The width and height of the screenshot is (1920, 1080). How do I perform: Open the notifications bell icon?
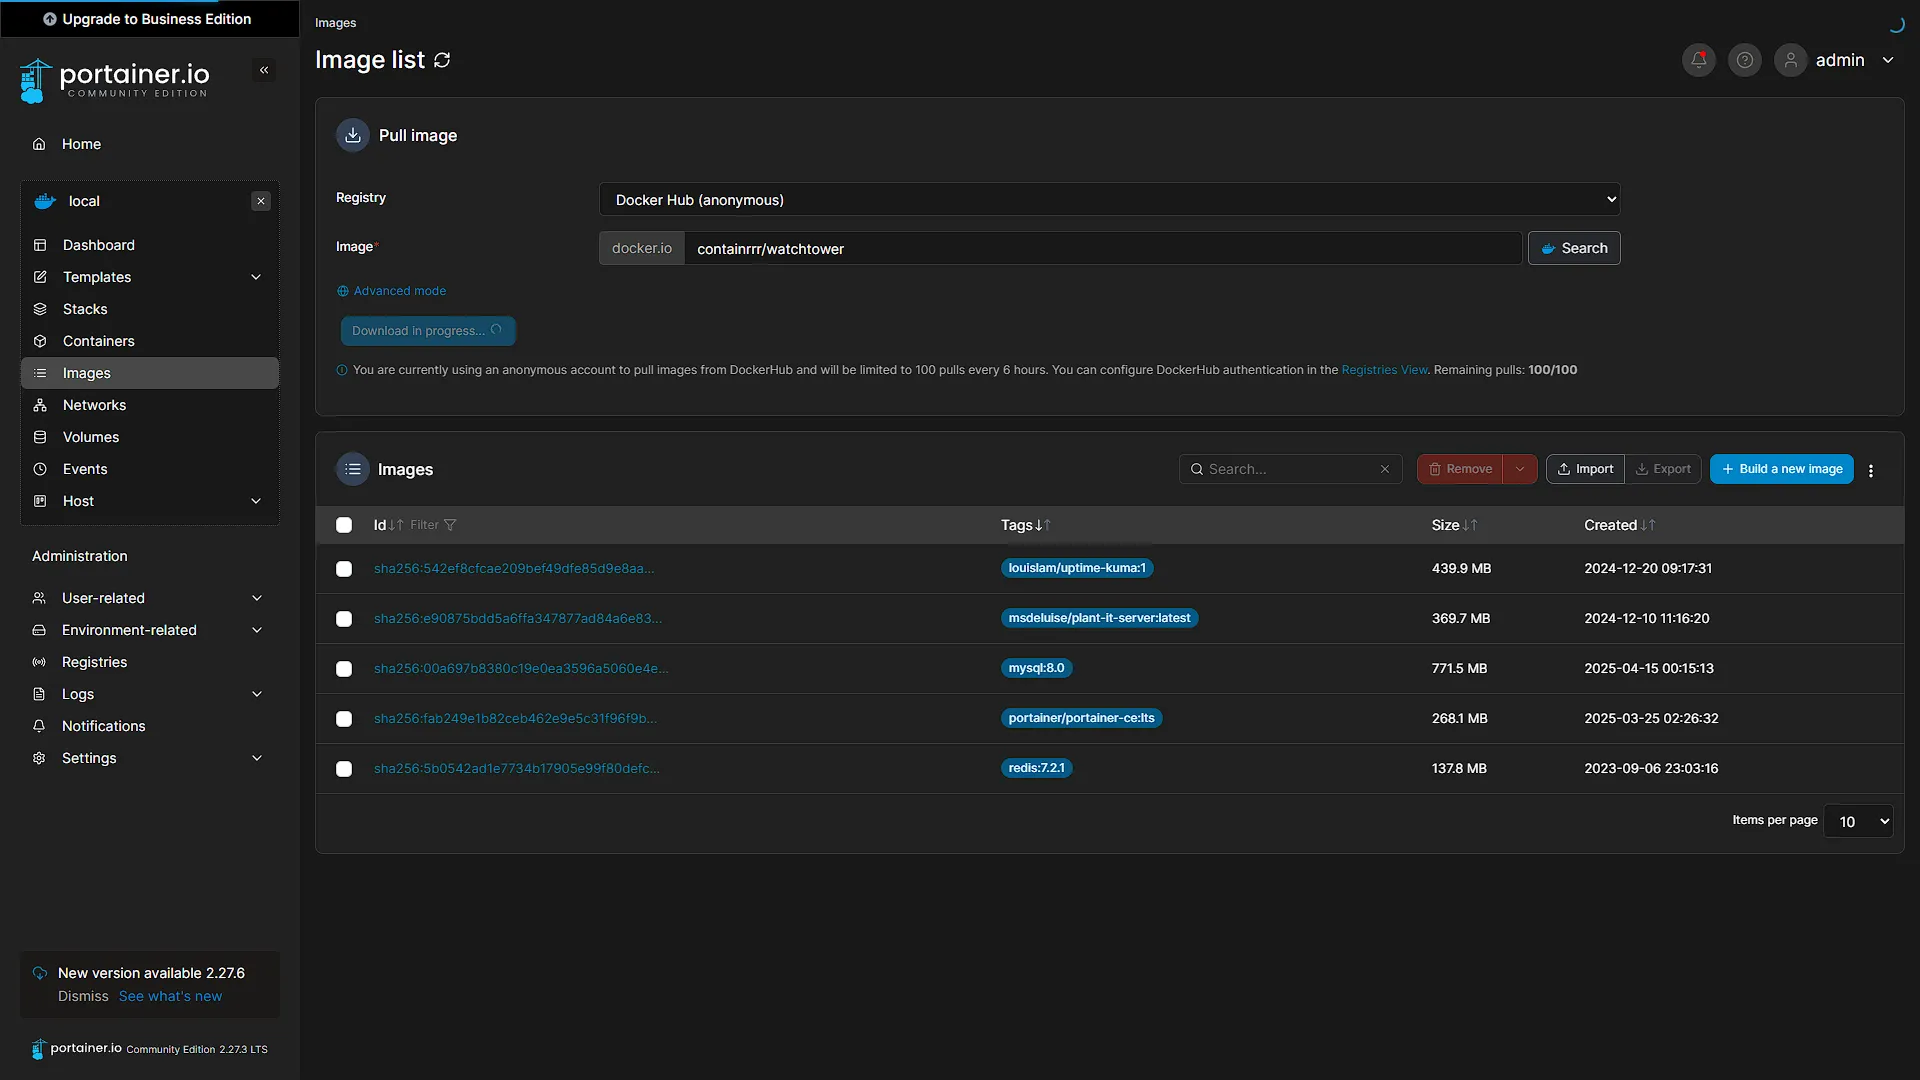pos(1698,60)
